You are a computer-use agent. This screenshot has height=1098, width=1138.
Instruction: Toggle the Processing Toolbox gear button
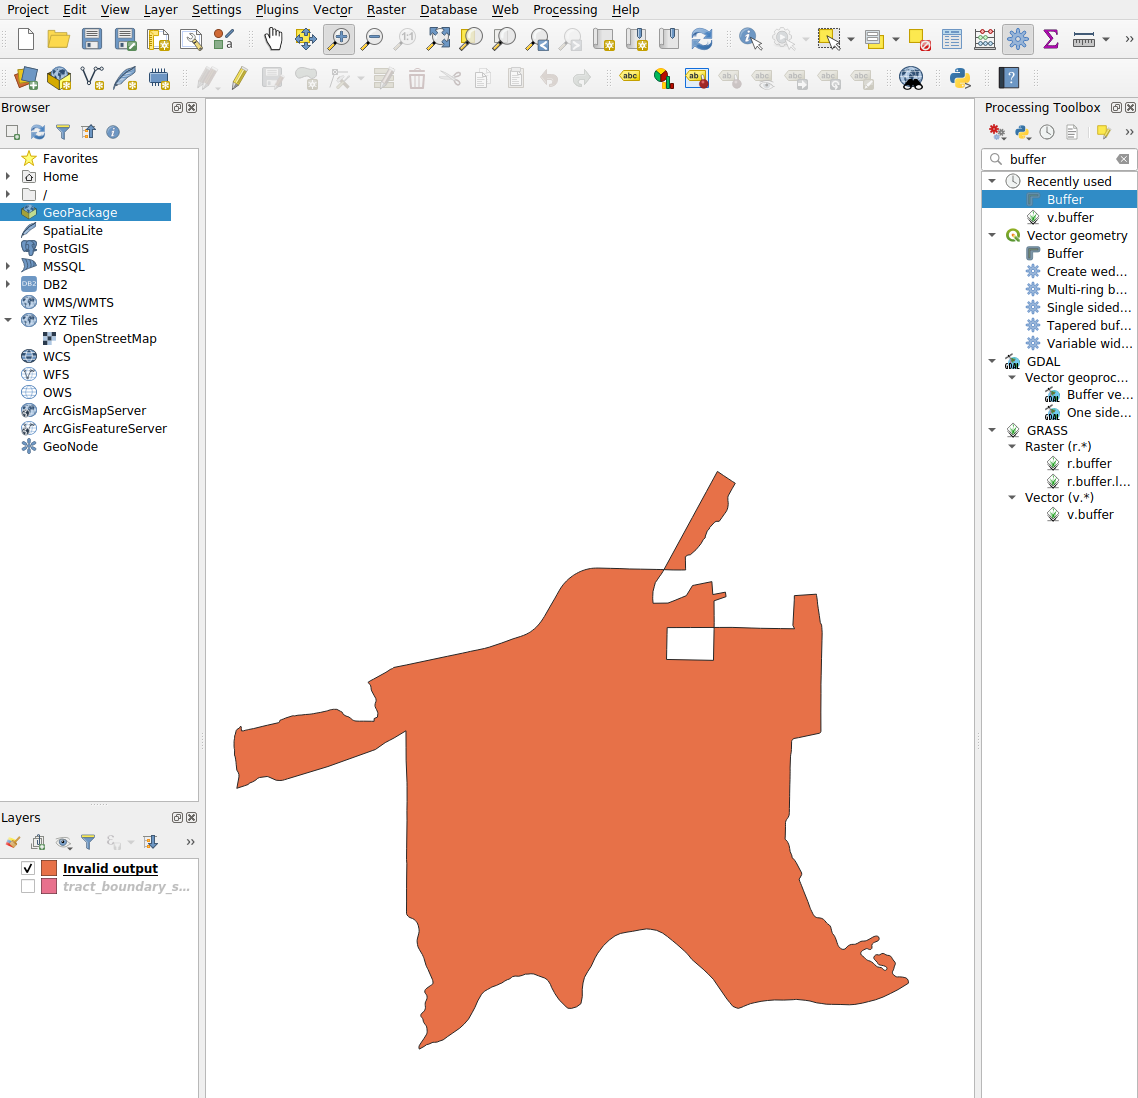pyautogui.click(x=1018, y=39)
